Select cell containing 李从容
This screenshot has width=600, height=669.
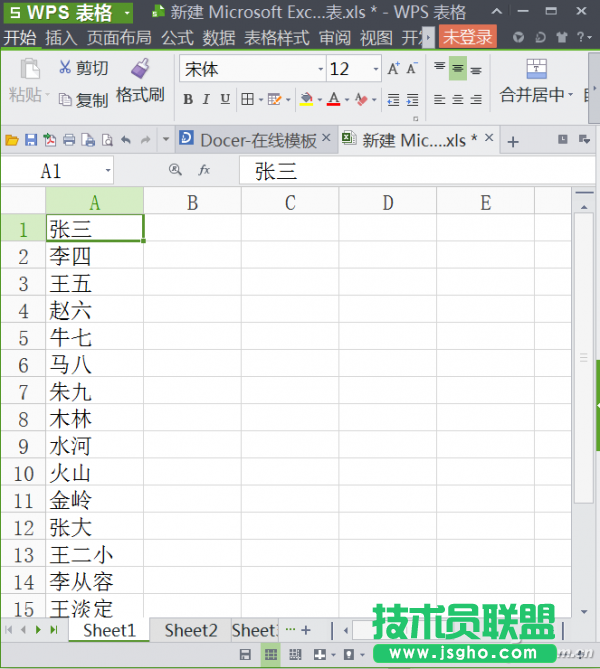pos(94,582)
